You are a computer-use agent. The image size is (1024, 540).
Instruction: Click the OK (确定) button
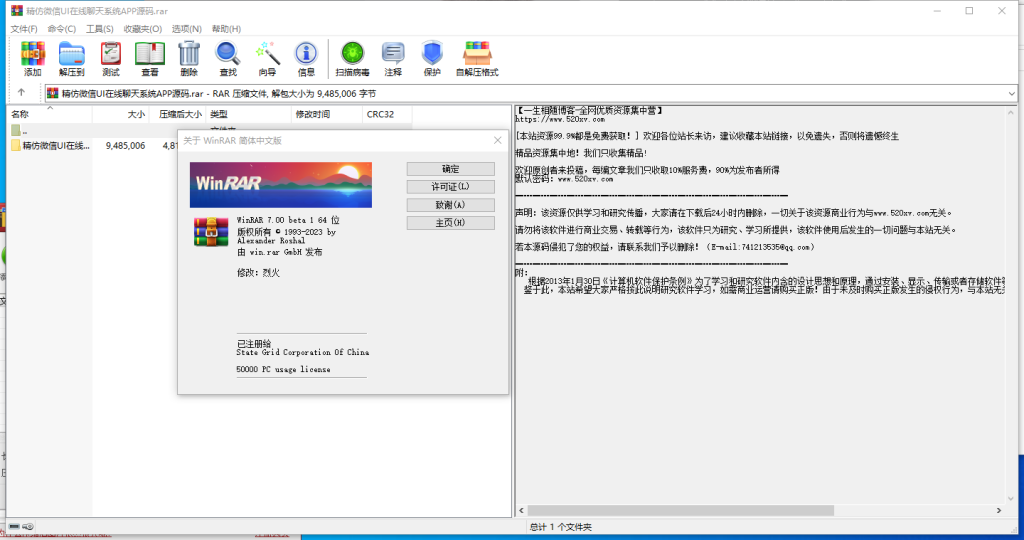[451, 168]
